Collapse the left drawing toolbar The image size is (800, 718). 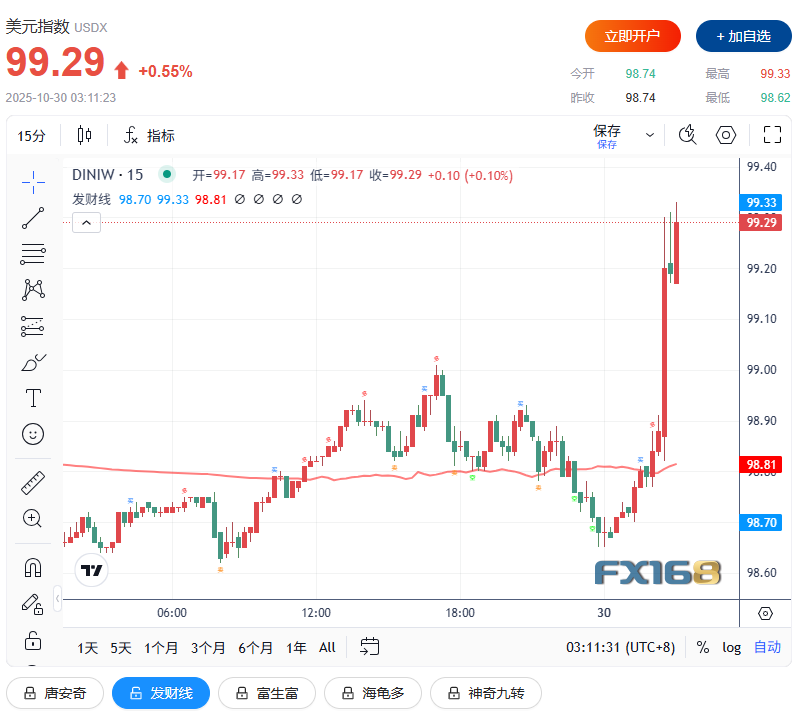57,598
